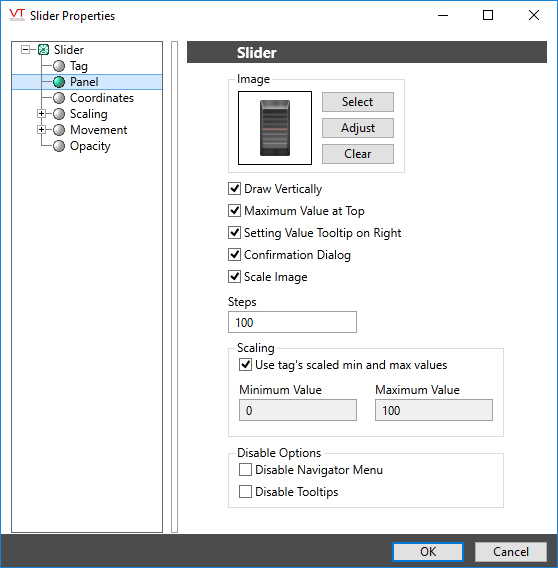Click the OK button
The image size is (558, 568).
tap(428, 552)
